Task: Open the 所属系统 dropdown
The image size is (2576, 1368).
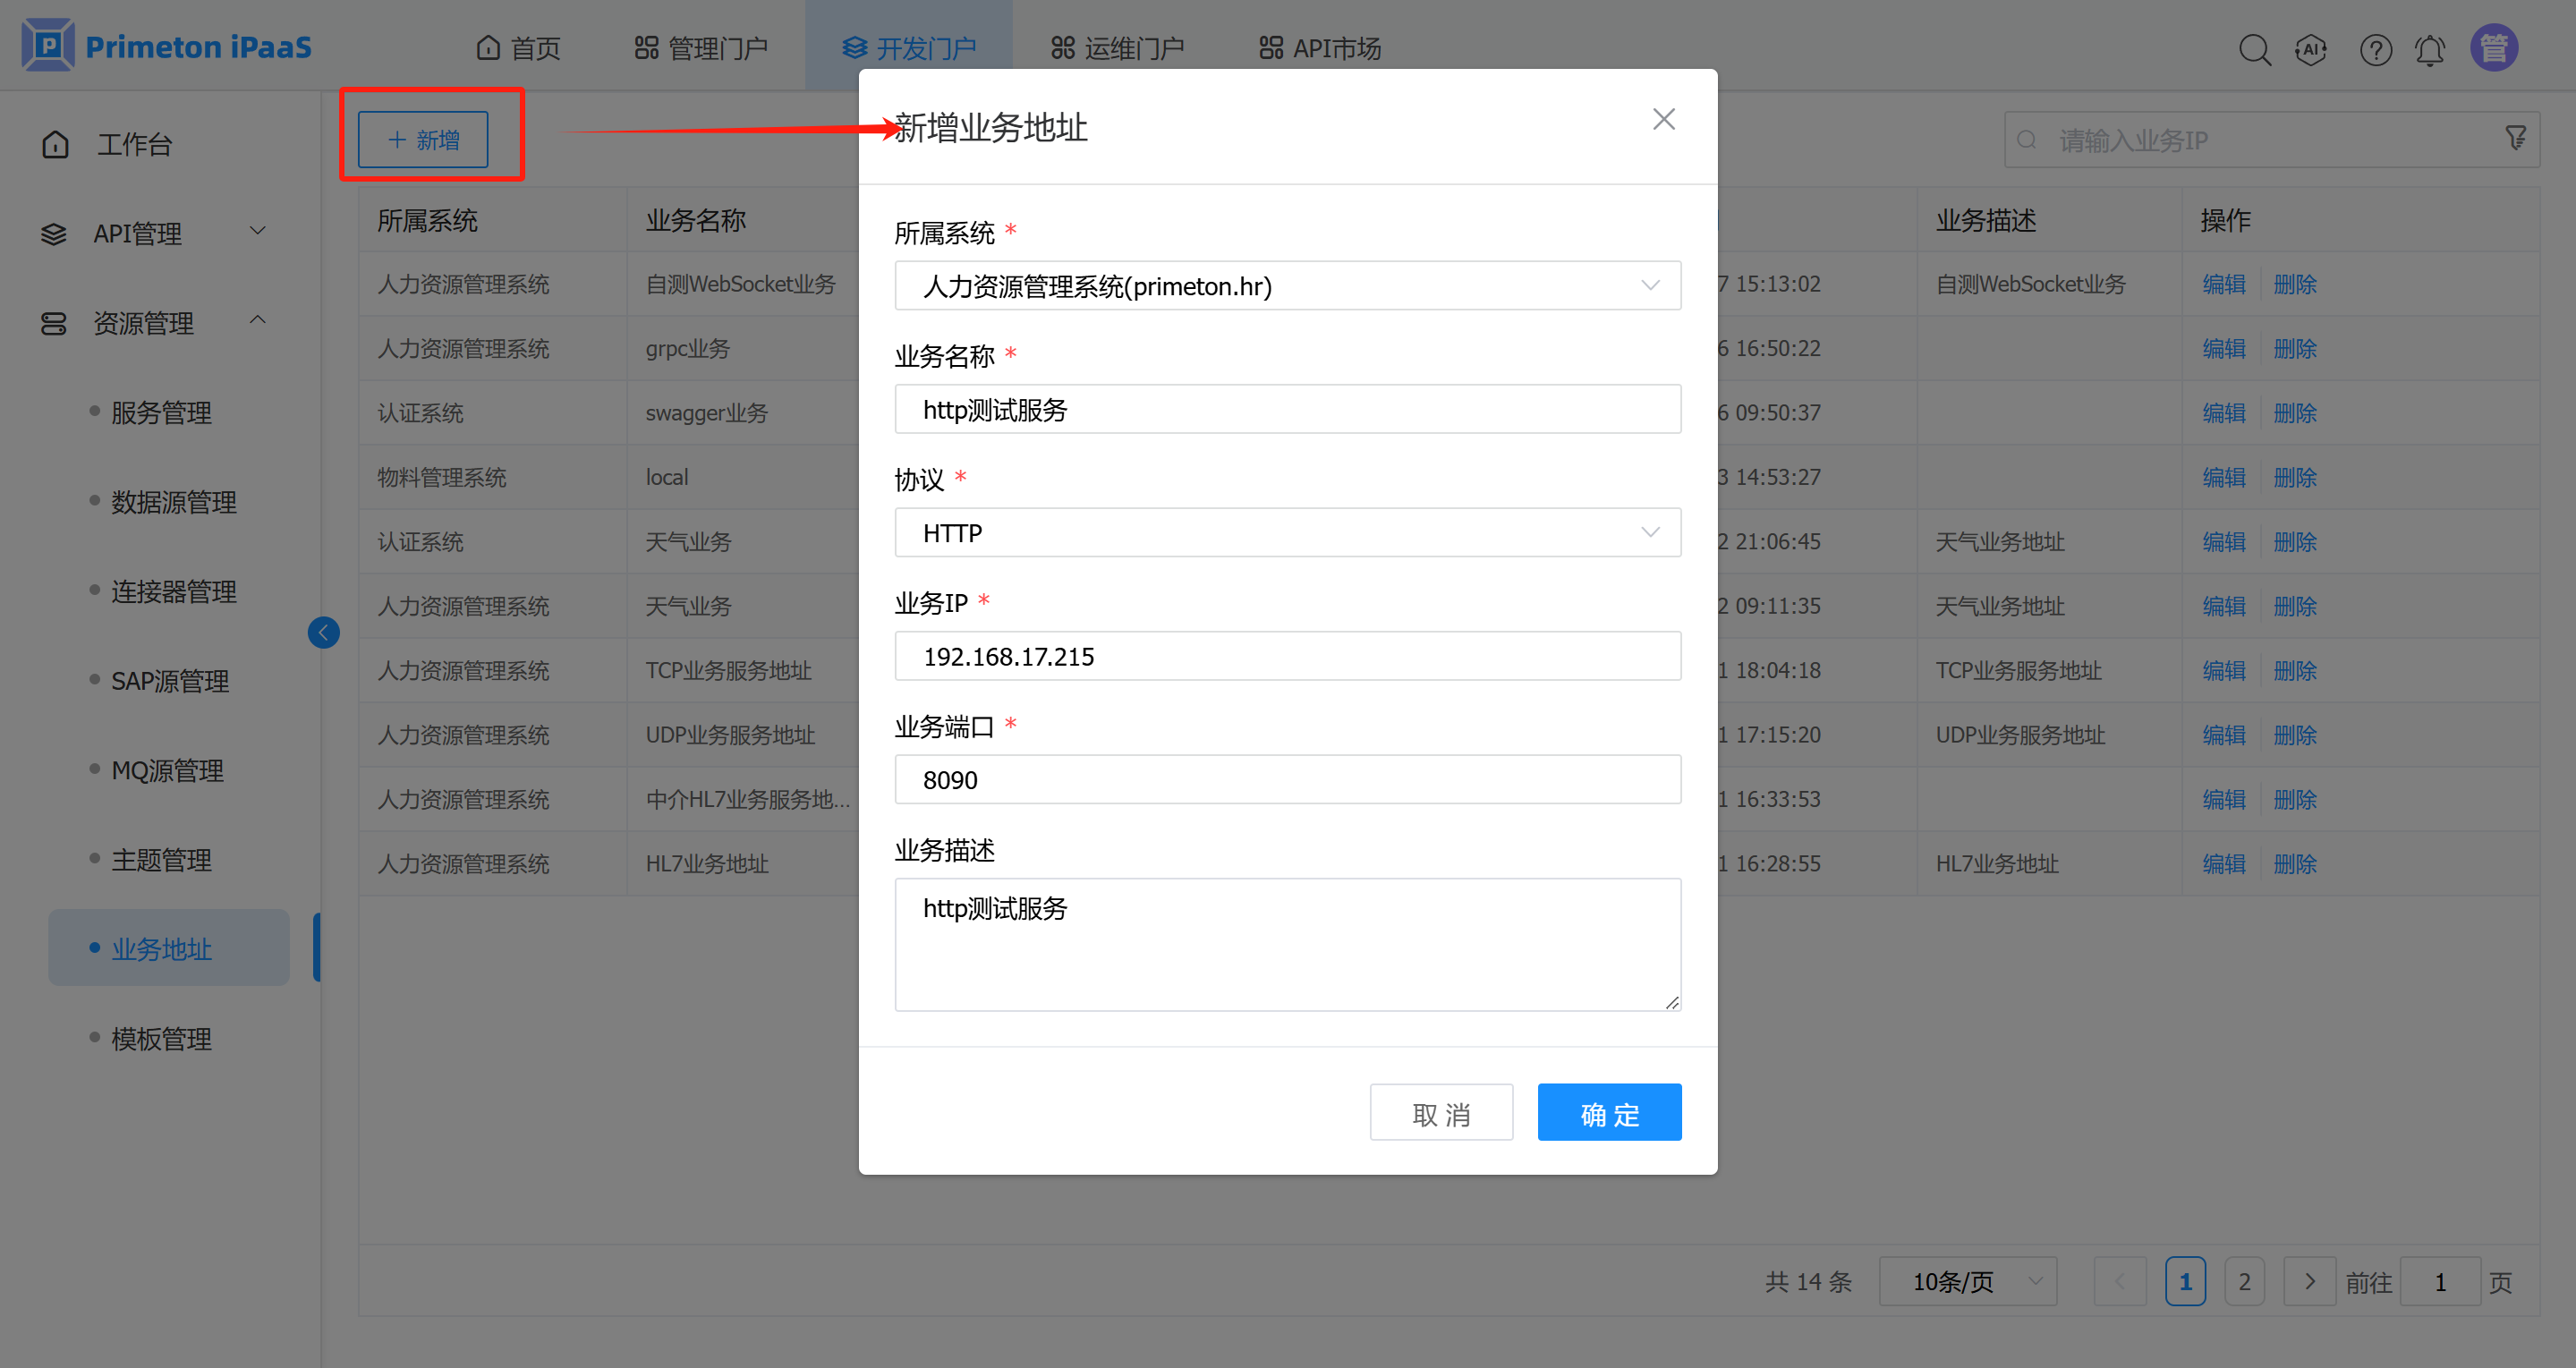Action: 1287,286
